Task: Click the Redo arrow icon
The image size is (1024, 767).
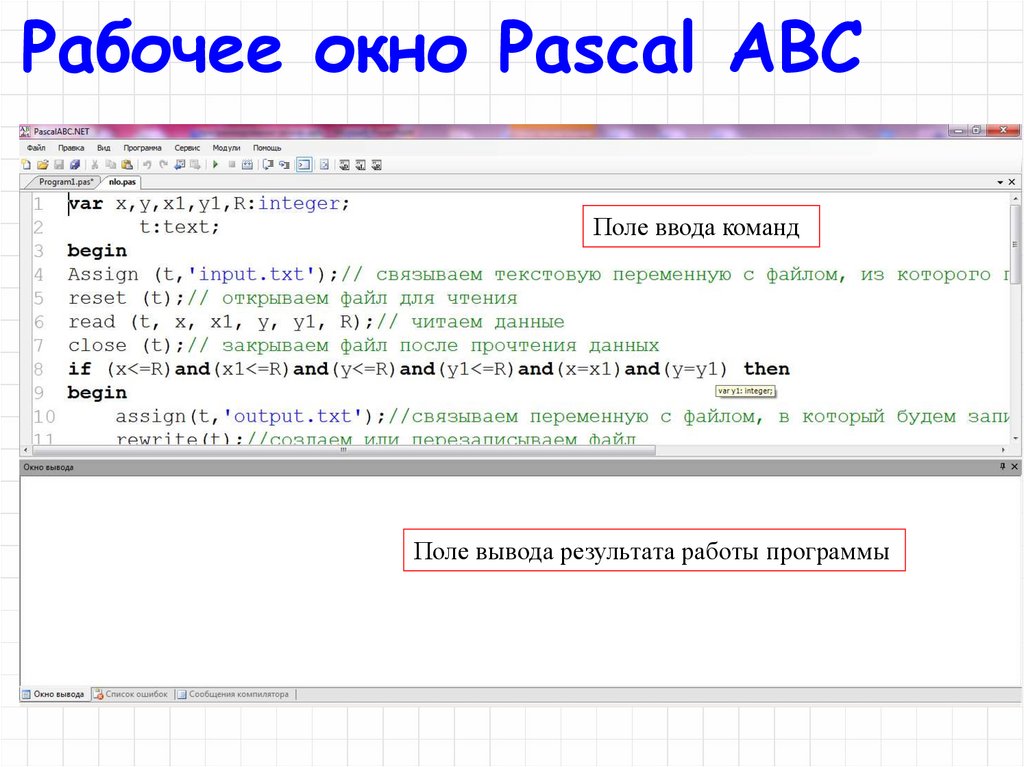Action: (163, 165)
